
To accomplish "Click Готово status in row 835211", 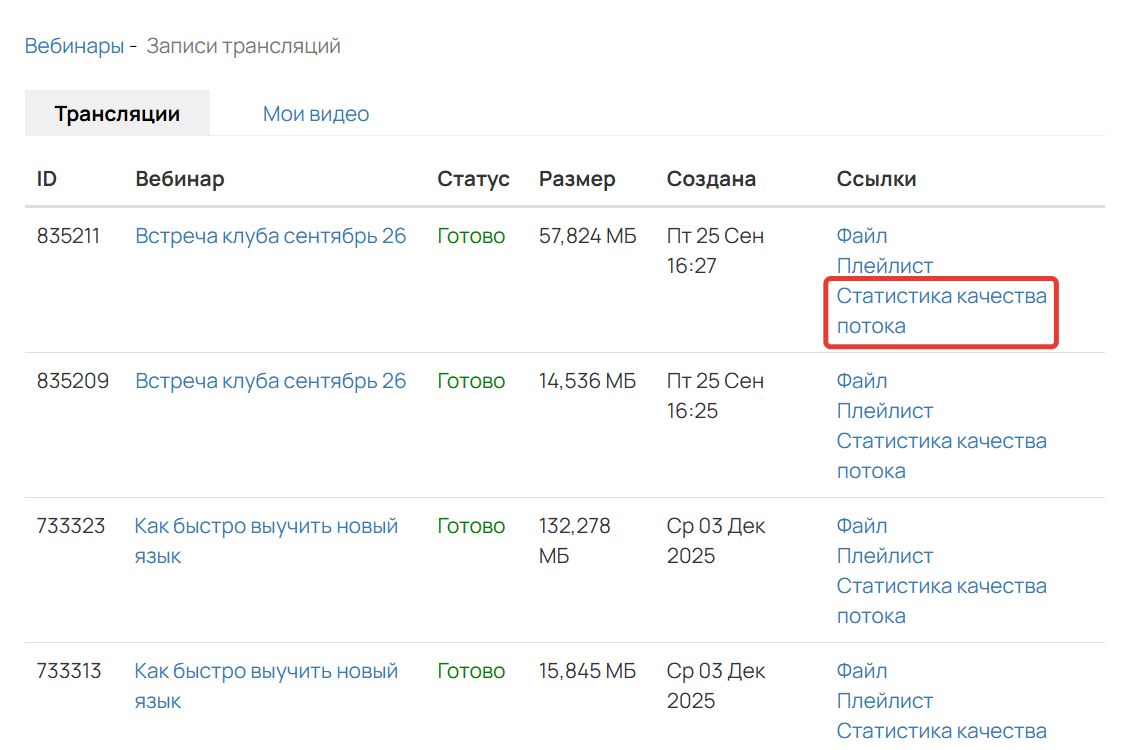I will [471, 236].
